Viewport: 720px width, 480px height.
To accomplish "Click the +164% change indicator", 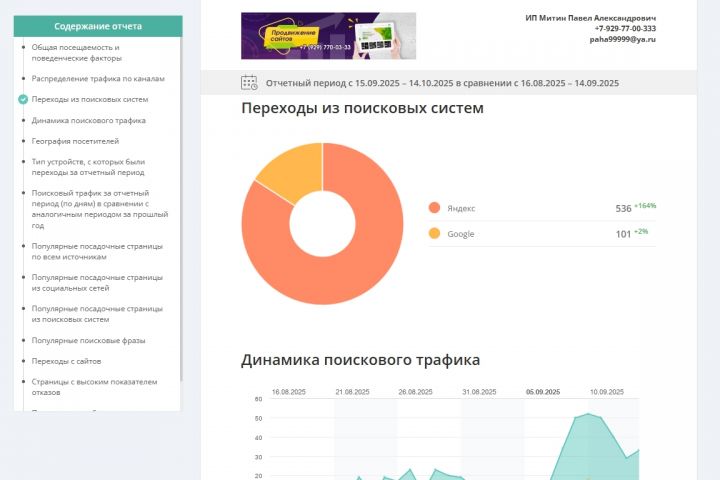I will click(x=645, y=206).
